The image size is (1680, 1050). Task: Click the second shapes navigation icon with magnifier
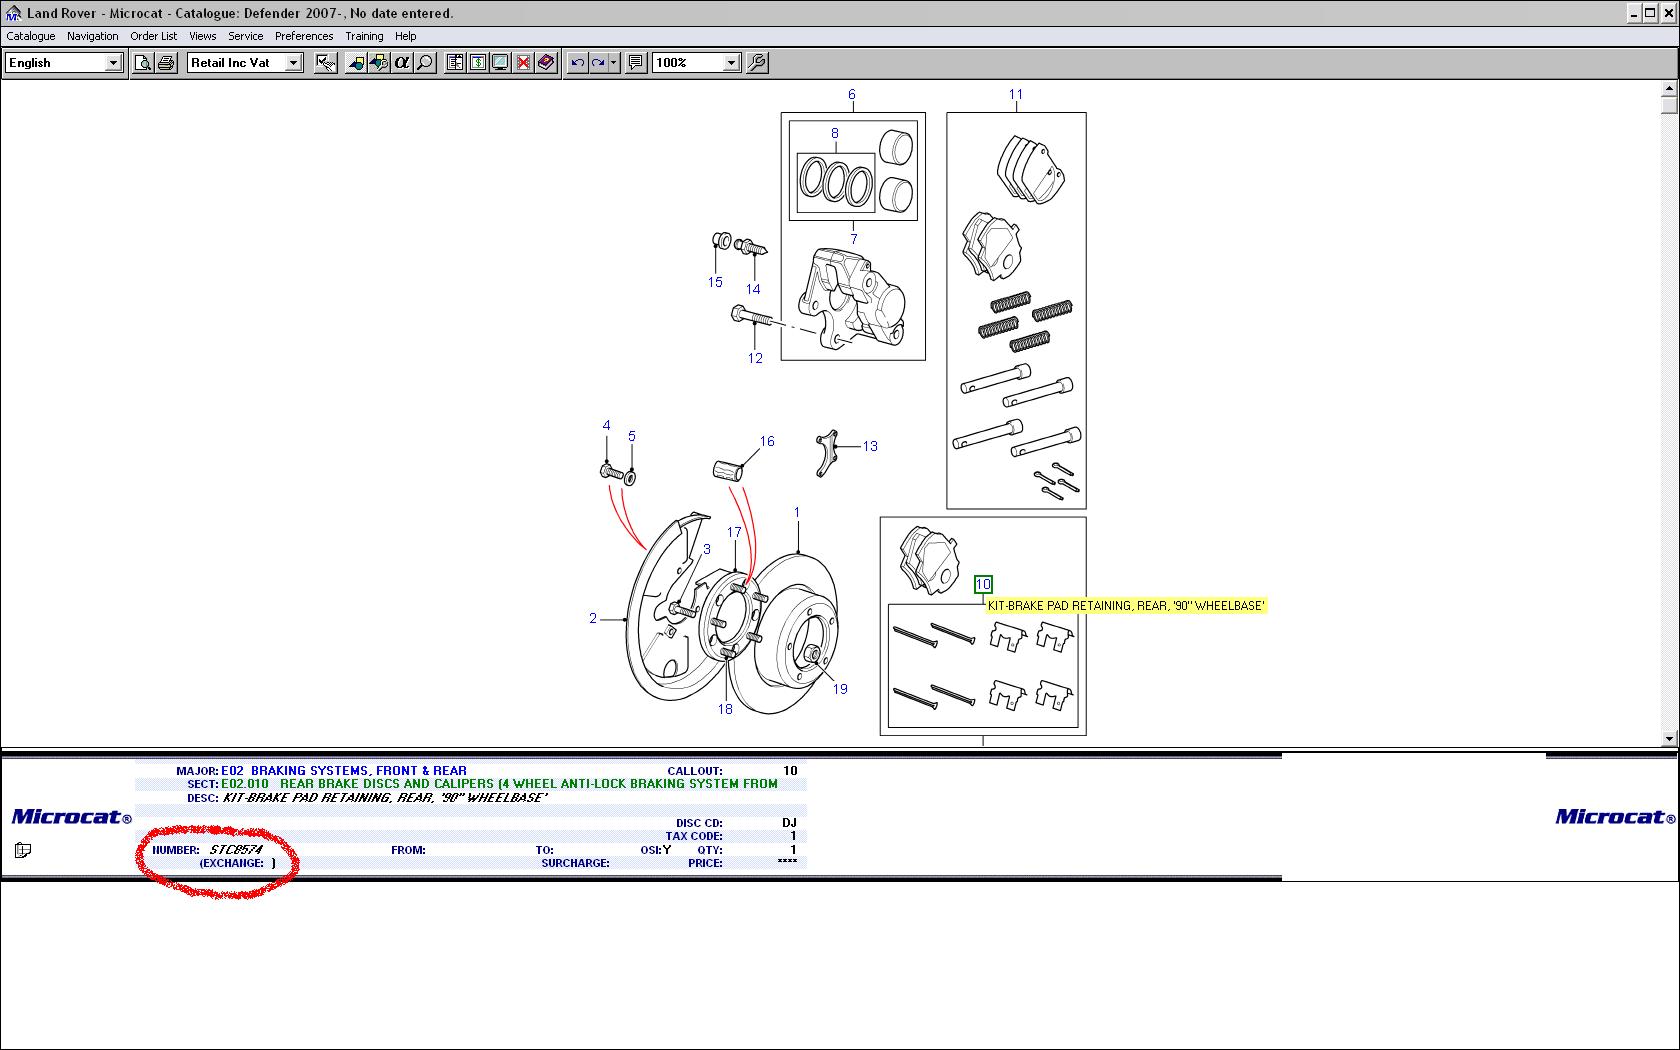(x=379, y=63)
